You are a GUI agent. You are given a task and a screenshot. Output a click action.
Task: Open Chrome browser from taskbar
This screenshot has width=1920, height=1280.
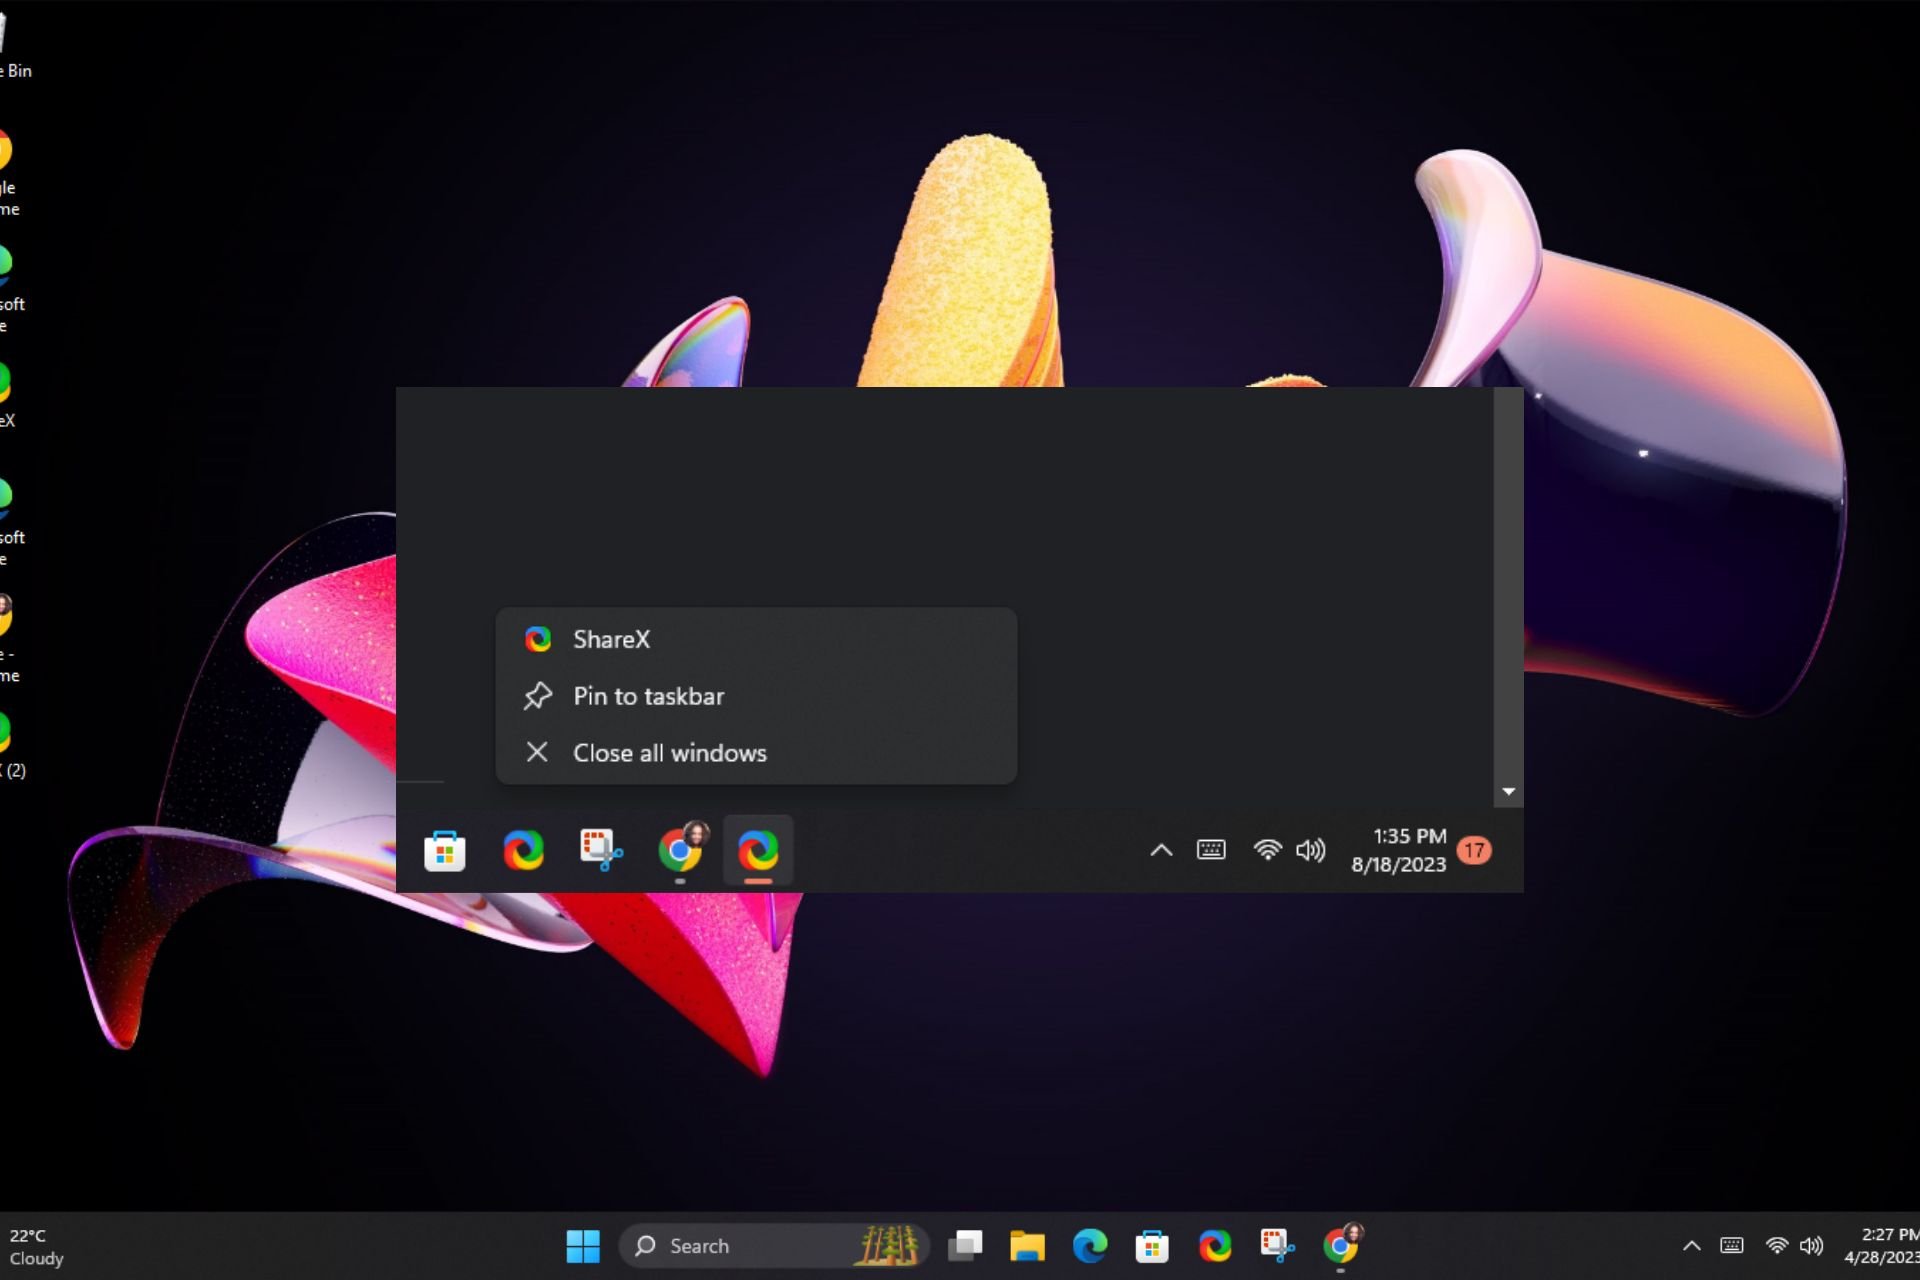pyautogui.click(x=1341, y=1244)
